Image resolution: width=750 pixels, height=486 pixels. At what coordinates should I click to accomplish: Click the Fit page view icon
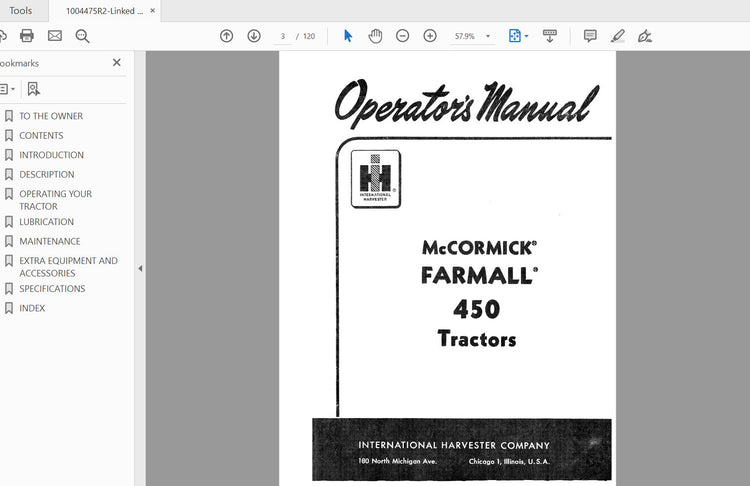point(515,36)
